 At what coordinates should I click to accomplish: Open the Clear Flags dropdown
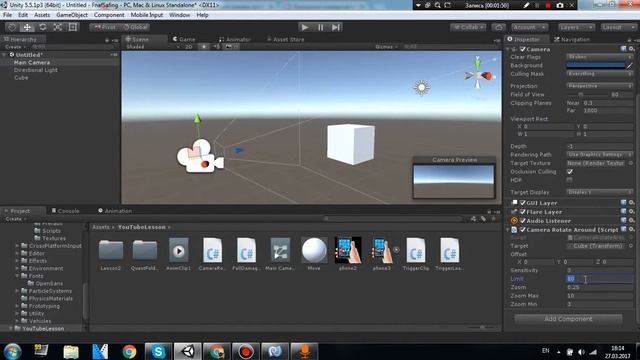pos(599,57)
